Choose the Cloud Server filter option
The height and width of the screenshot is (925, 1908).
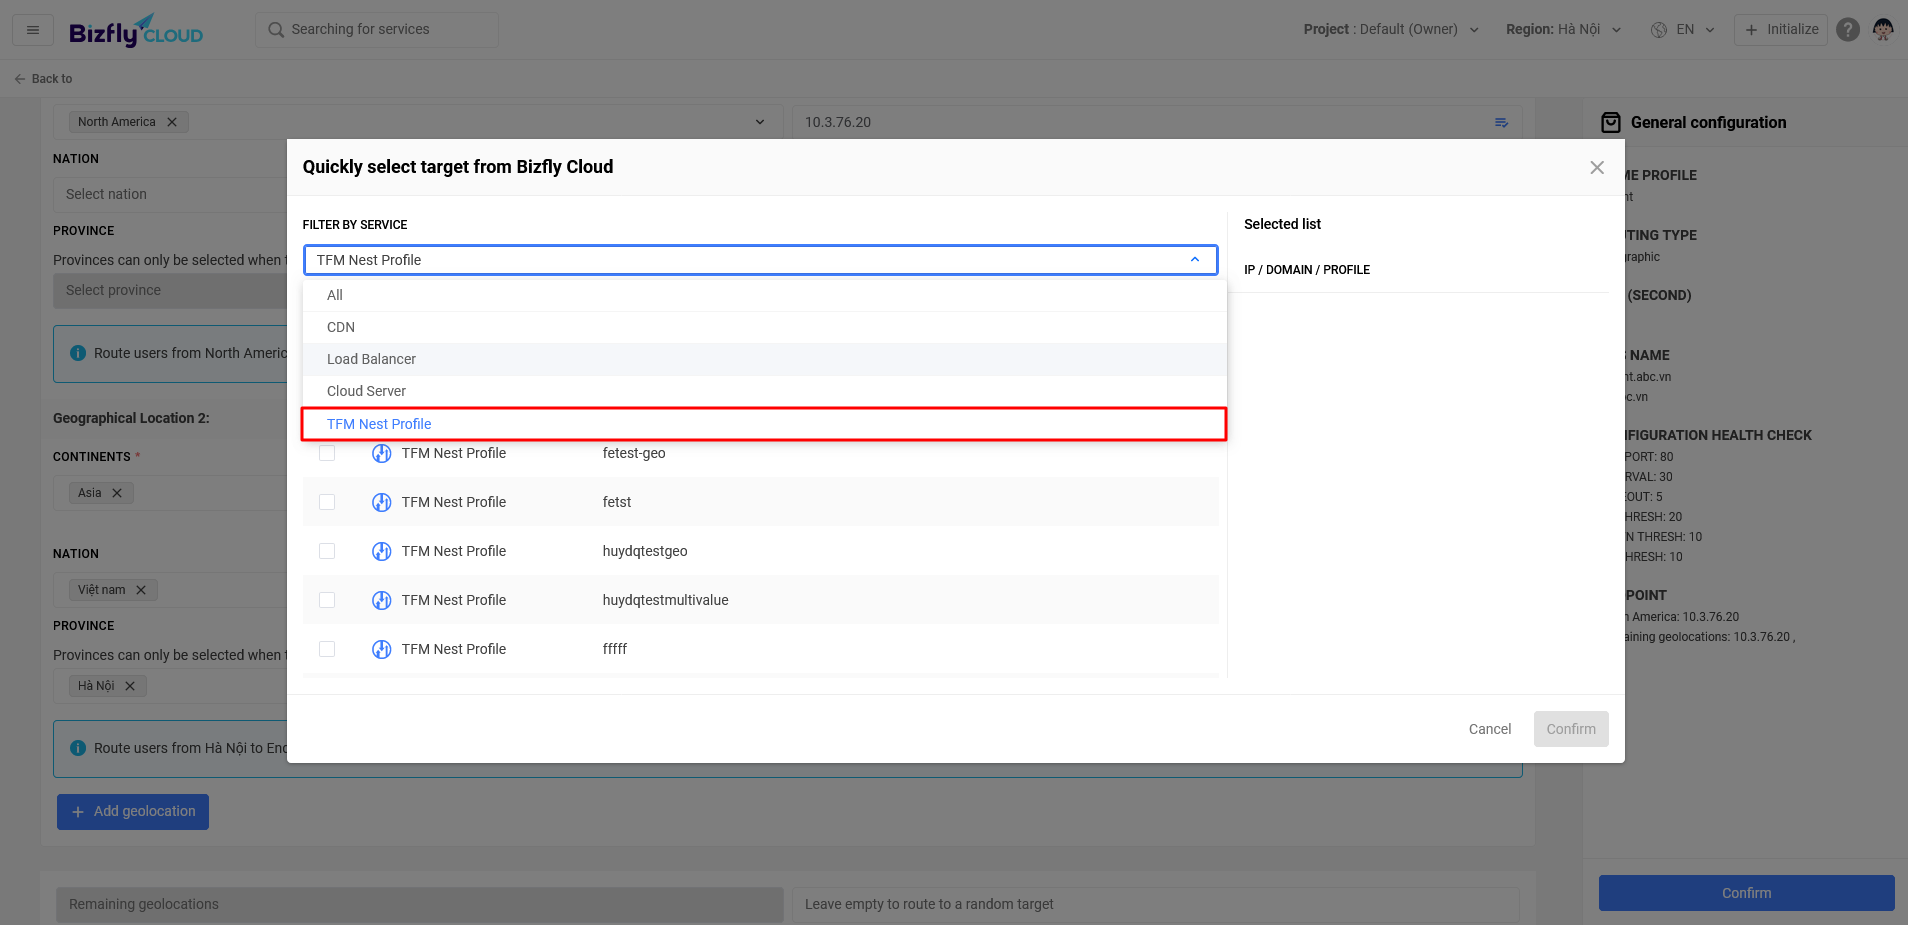(x=764, y=391)
